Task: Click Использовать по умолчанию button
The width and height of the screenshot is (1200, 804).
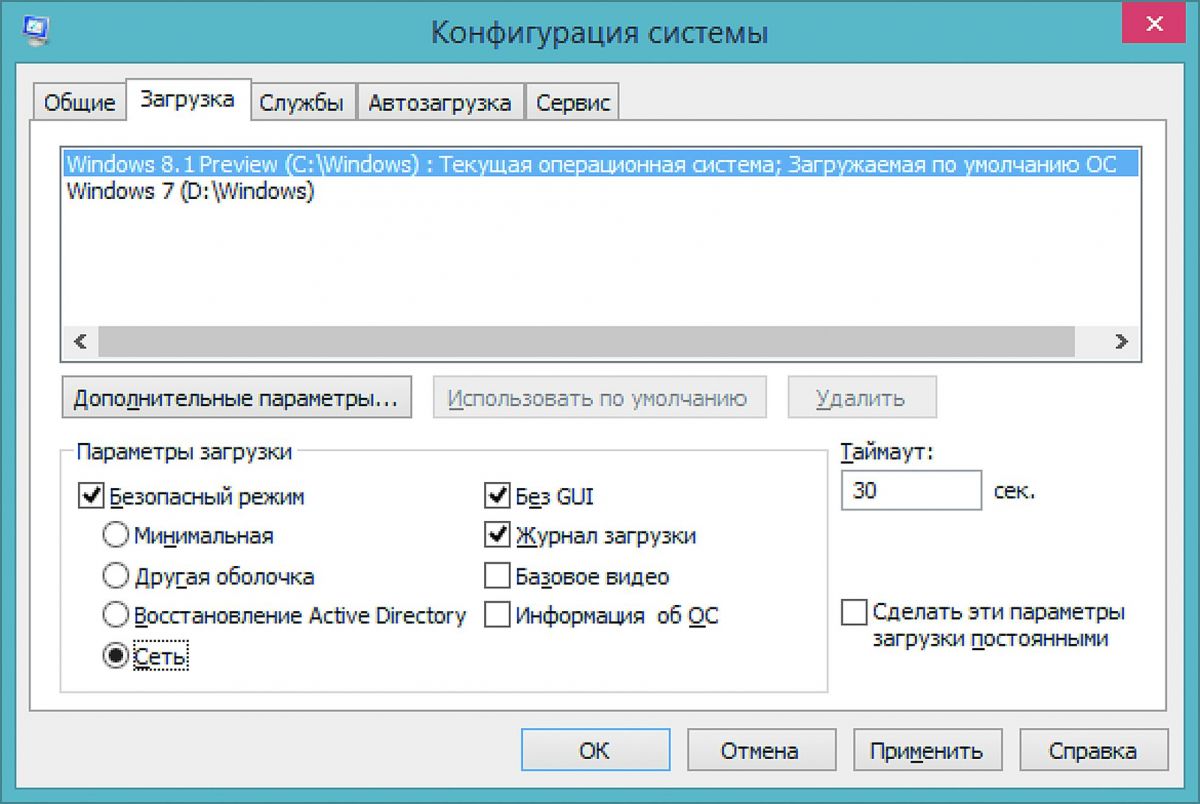Action: pos(598,397)
